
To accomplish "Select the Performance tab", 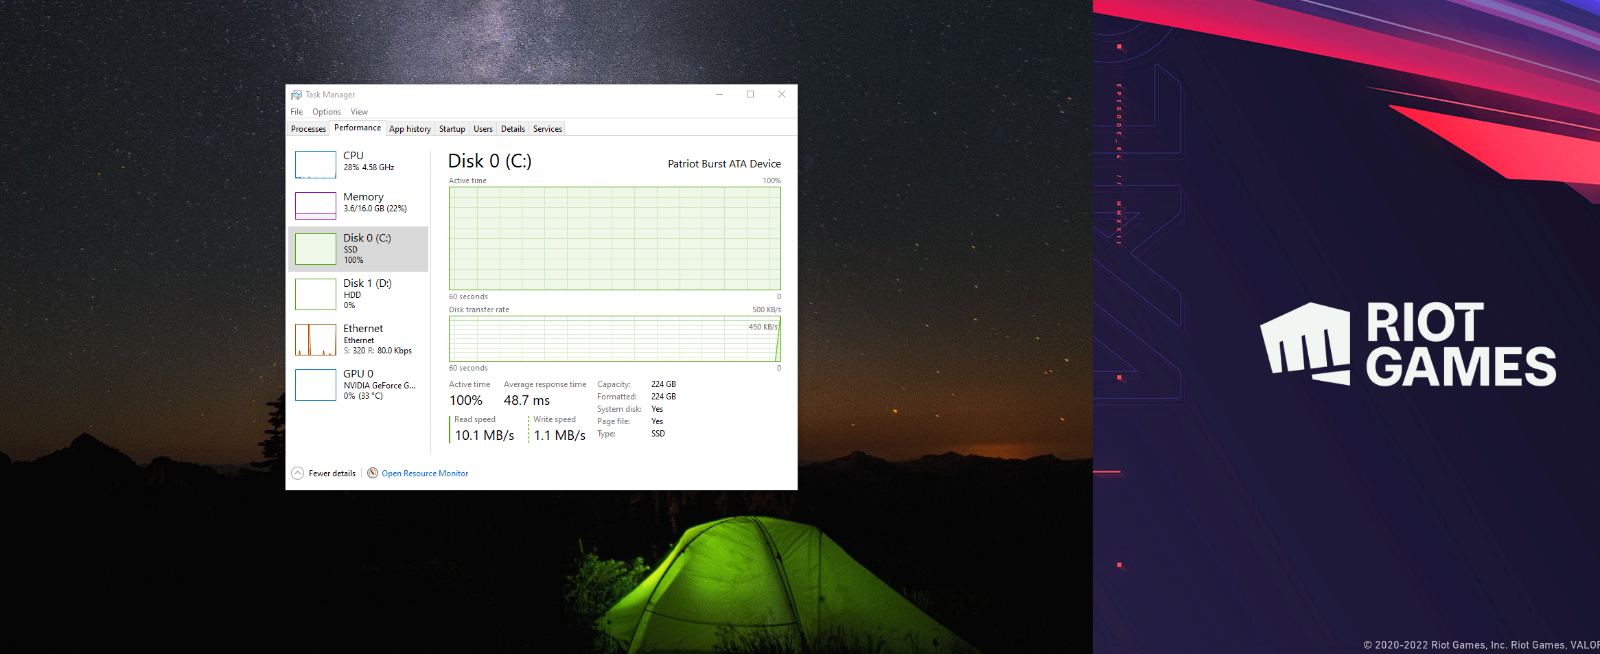I will 357,128.
